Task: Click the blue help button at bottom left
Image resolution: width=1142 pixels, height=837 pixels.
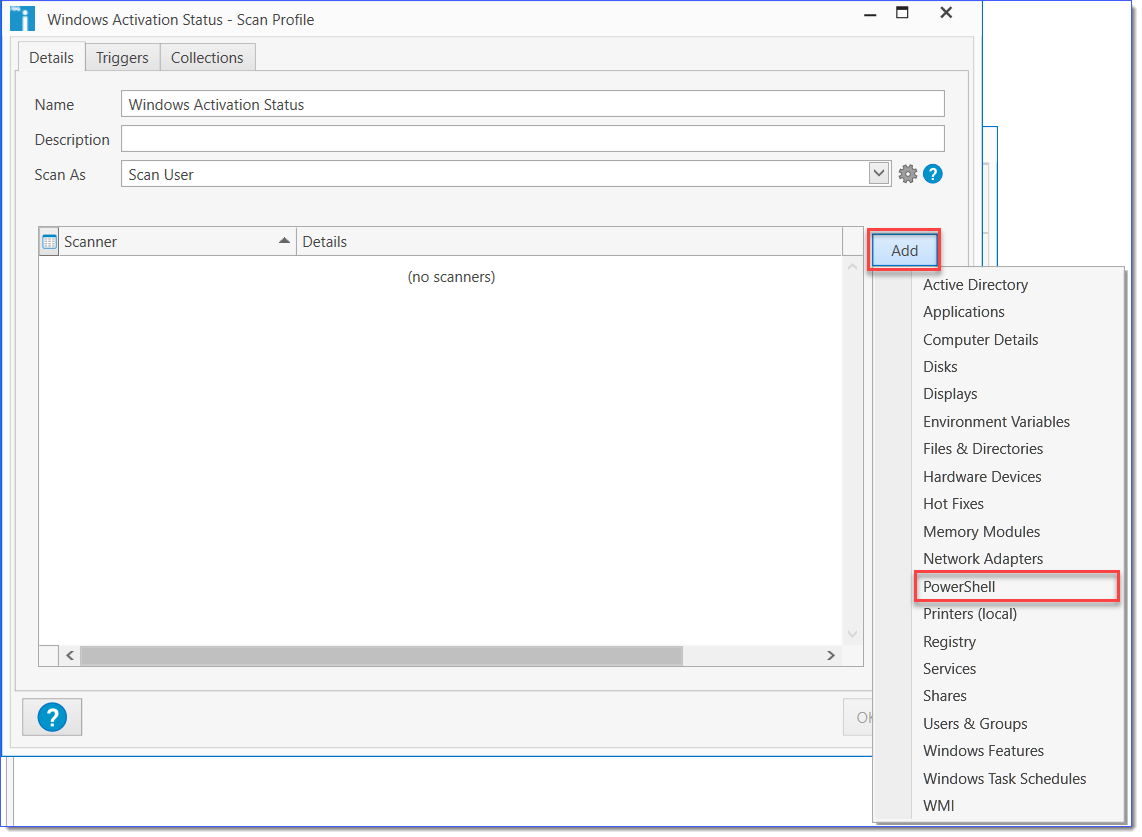Action: (x=52, y=717)
